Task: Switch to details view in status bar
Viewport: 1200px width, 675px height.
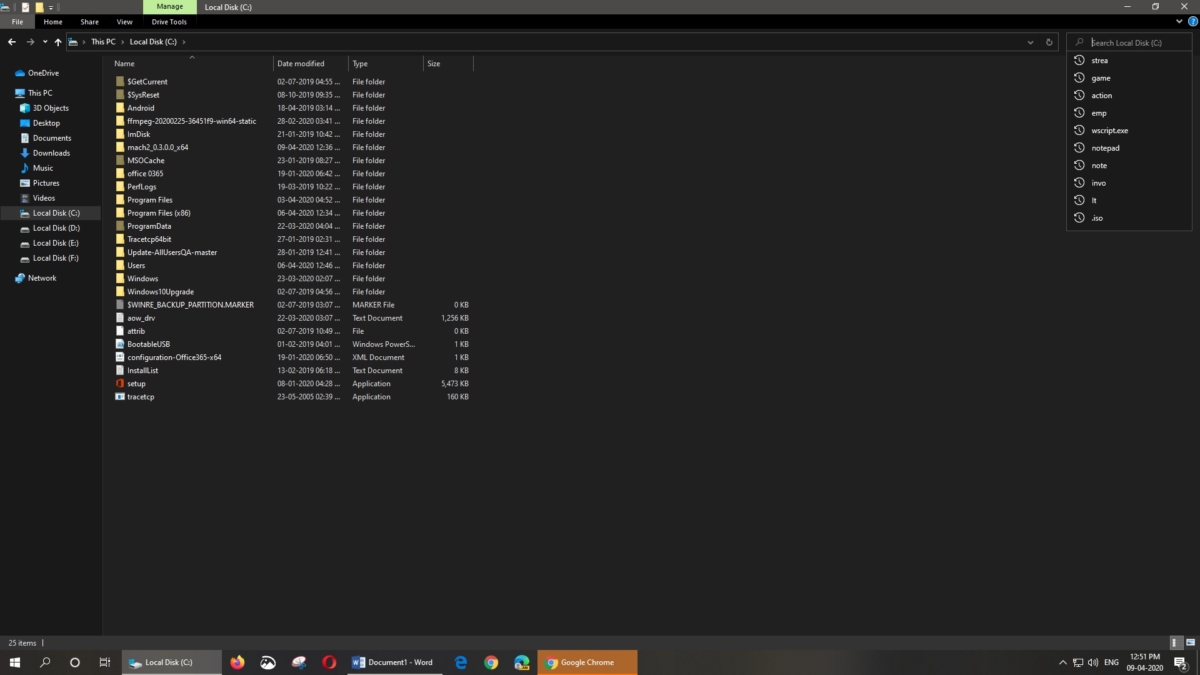Action: pos(1176,642)
